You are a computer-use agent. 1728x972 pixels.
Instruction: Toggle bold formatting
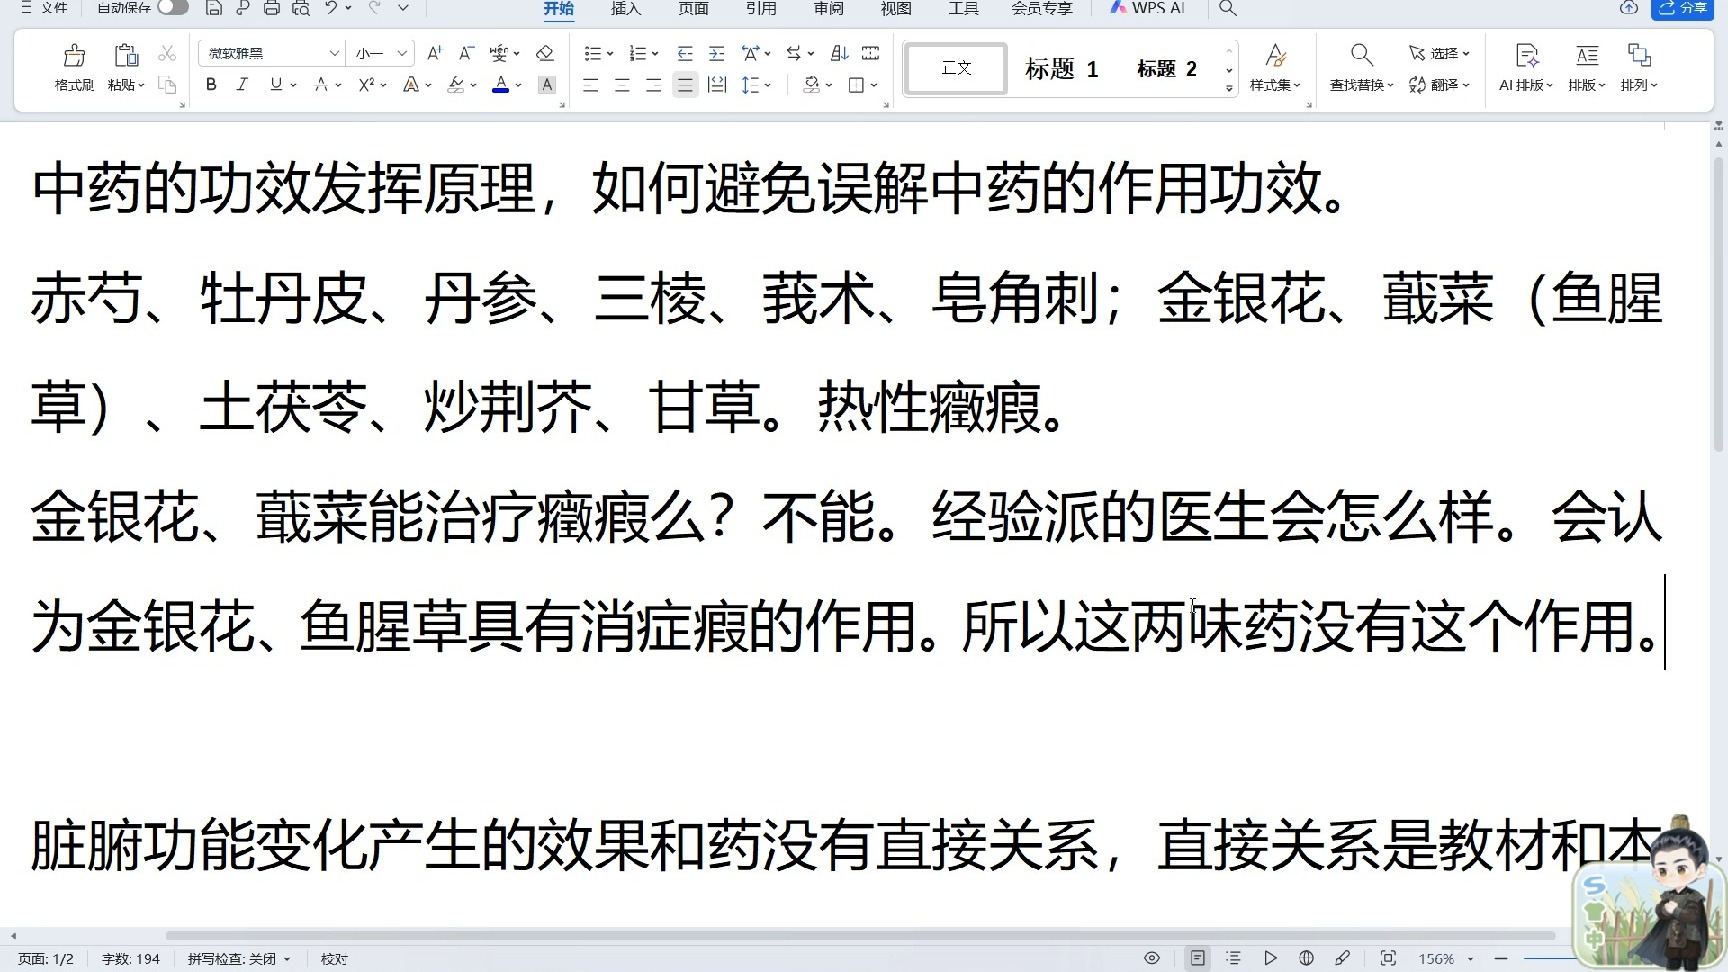point(210,85)
